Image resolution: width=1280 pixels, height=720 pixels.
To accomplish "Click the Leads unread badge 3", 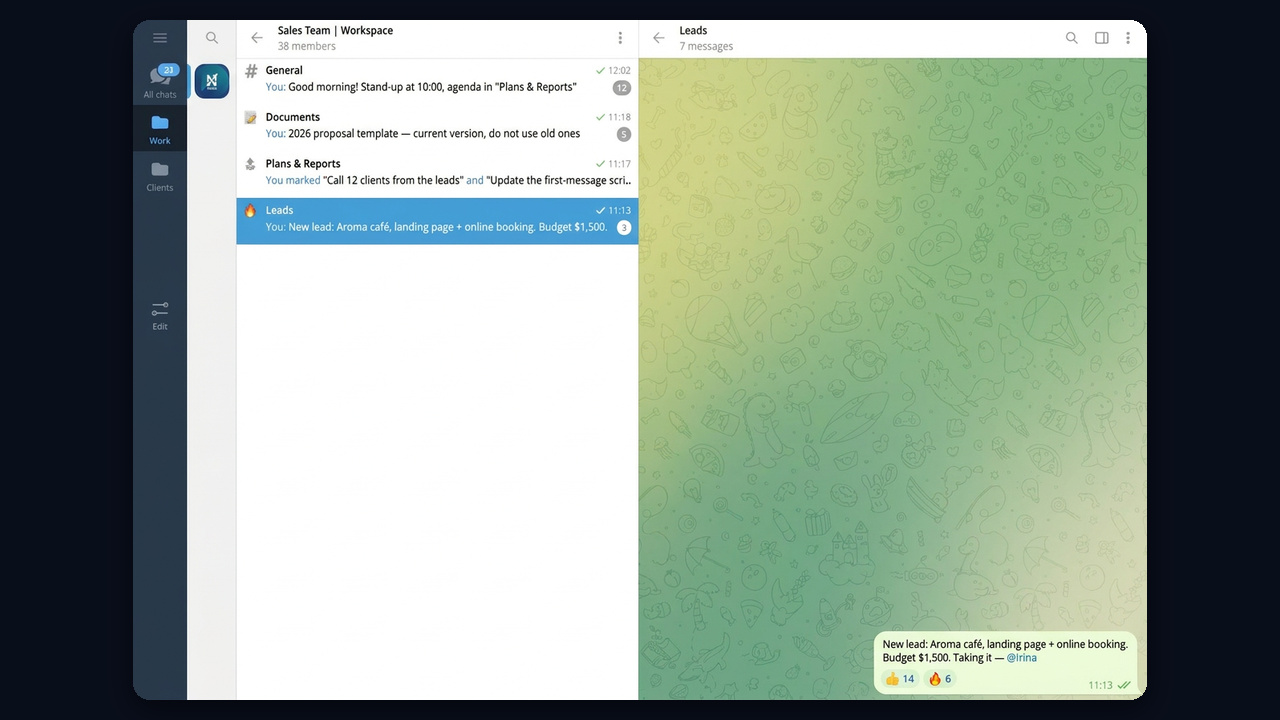I will (x=624, y=228).
